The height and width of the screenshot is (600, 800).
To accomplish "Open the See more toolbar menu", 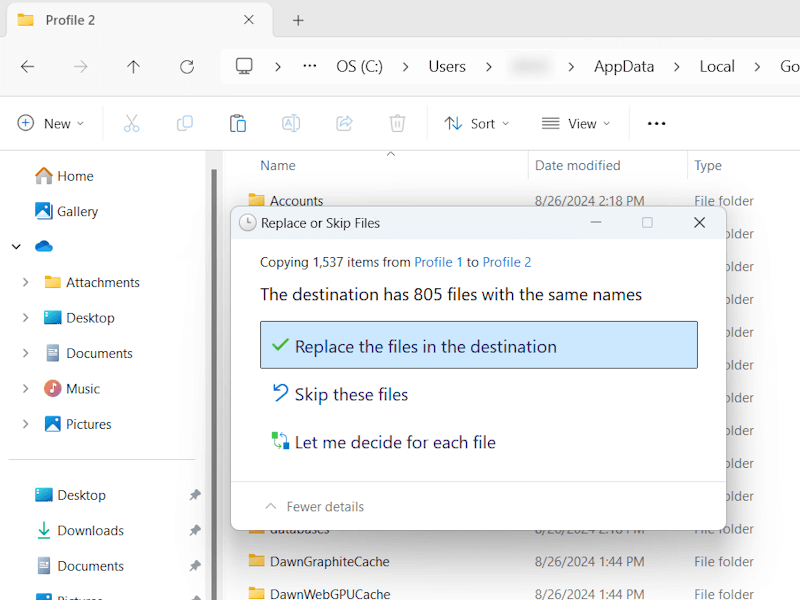I will 656,122.
